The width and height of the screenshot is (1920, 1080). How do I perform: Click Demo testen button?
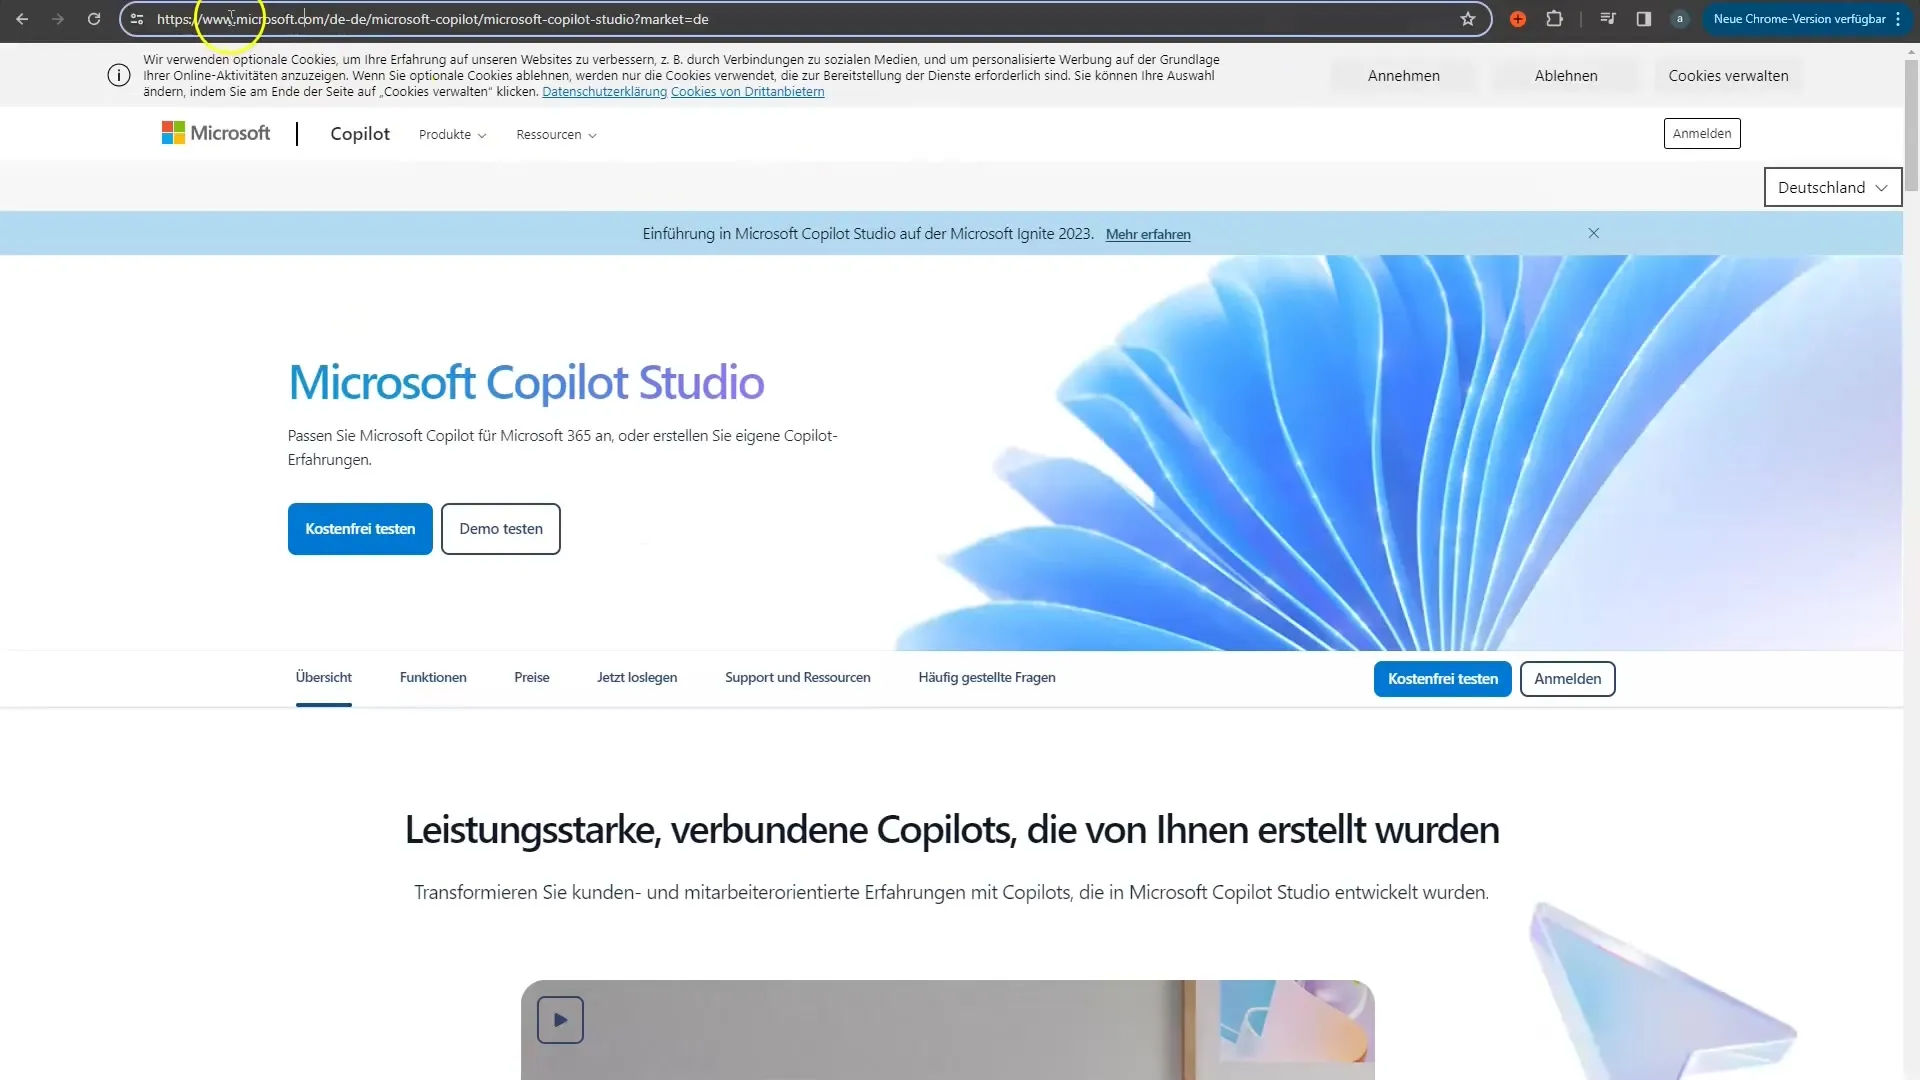(501, 529)
